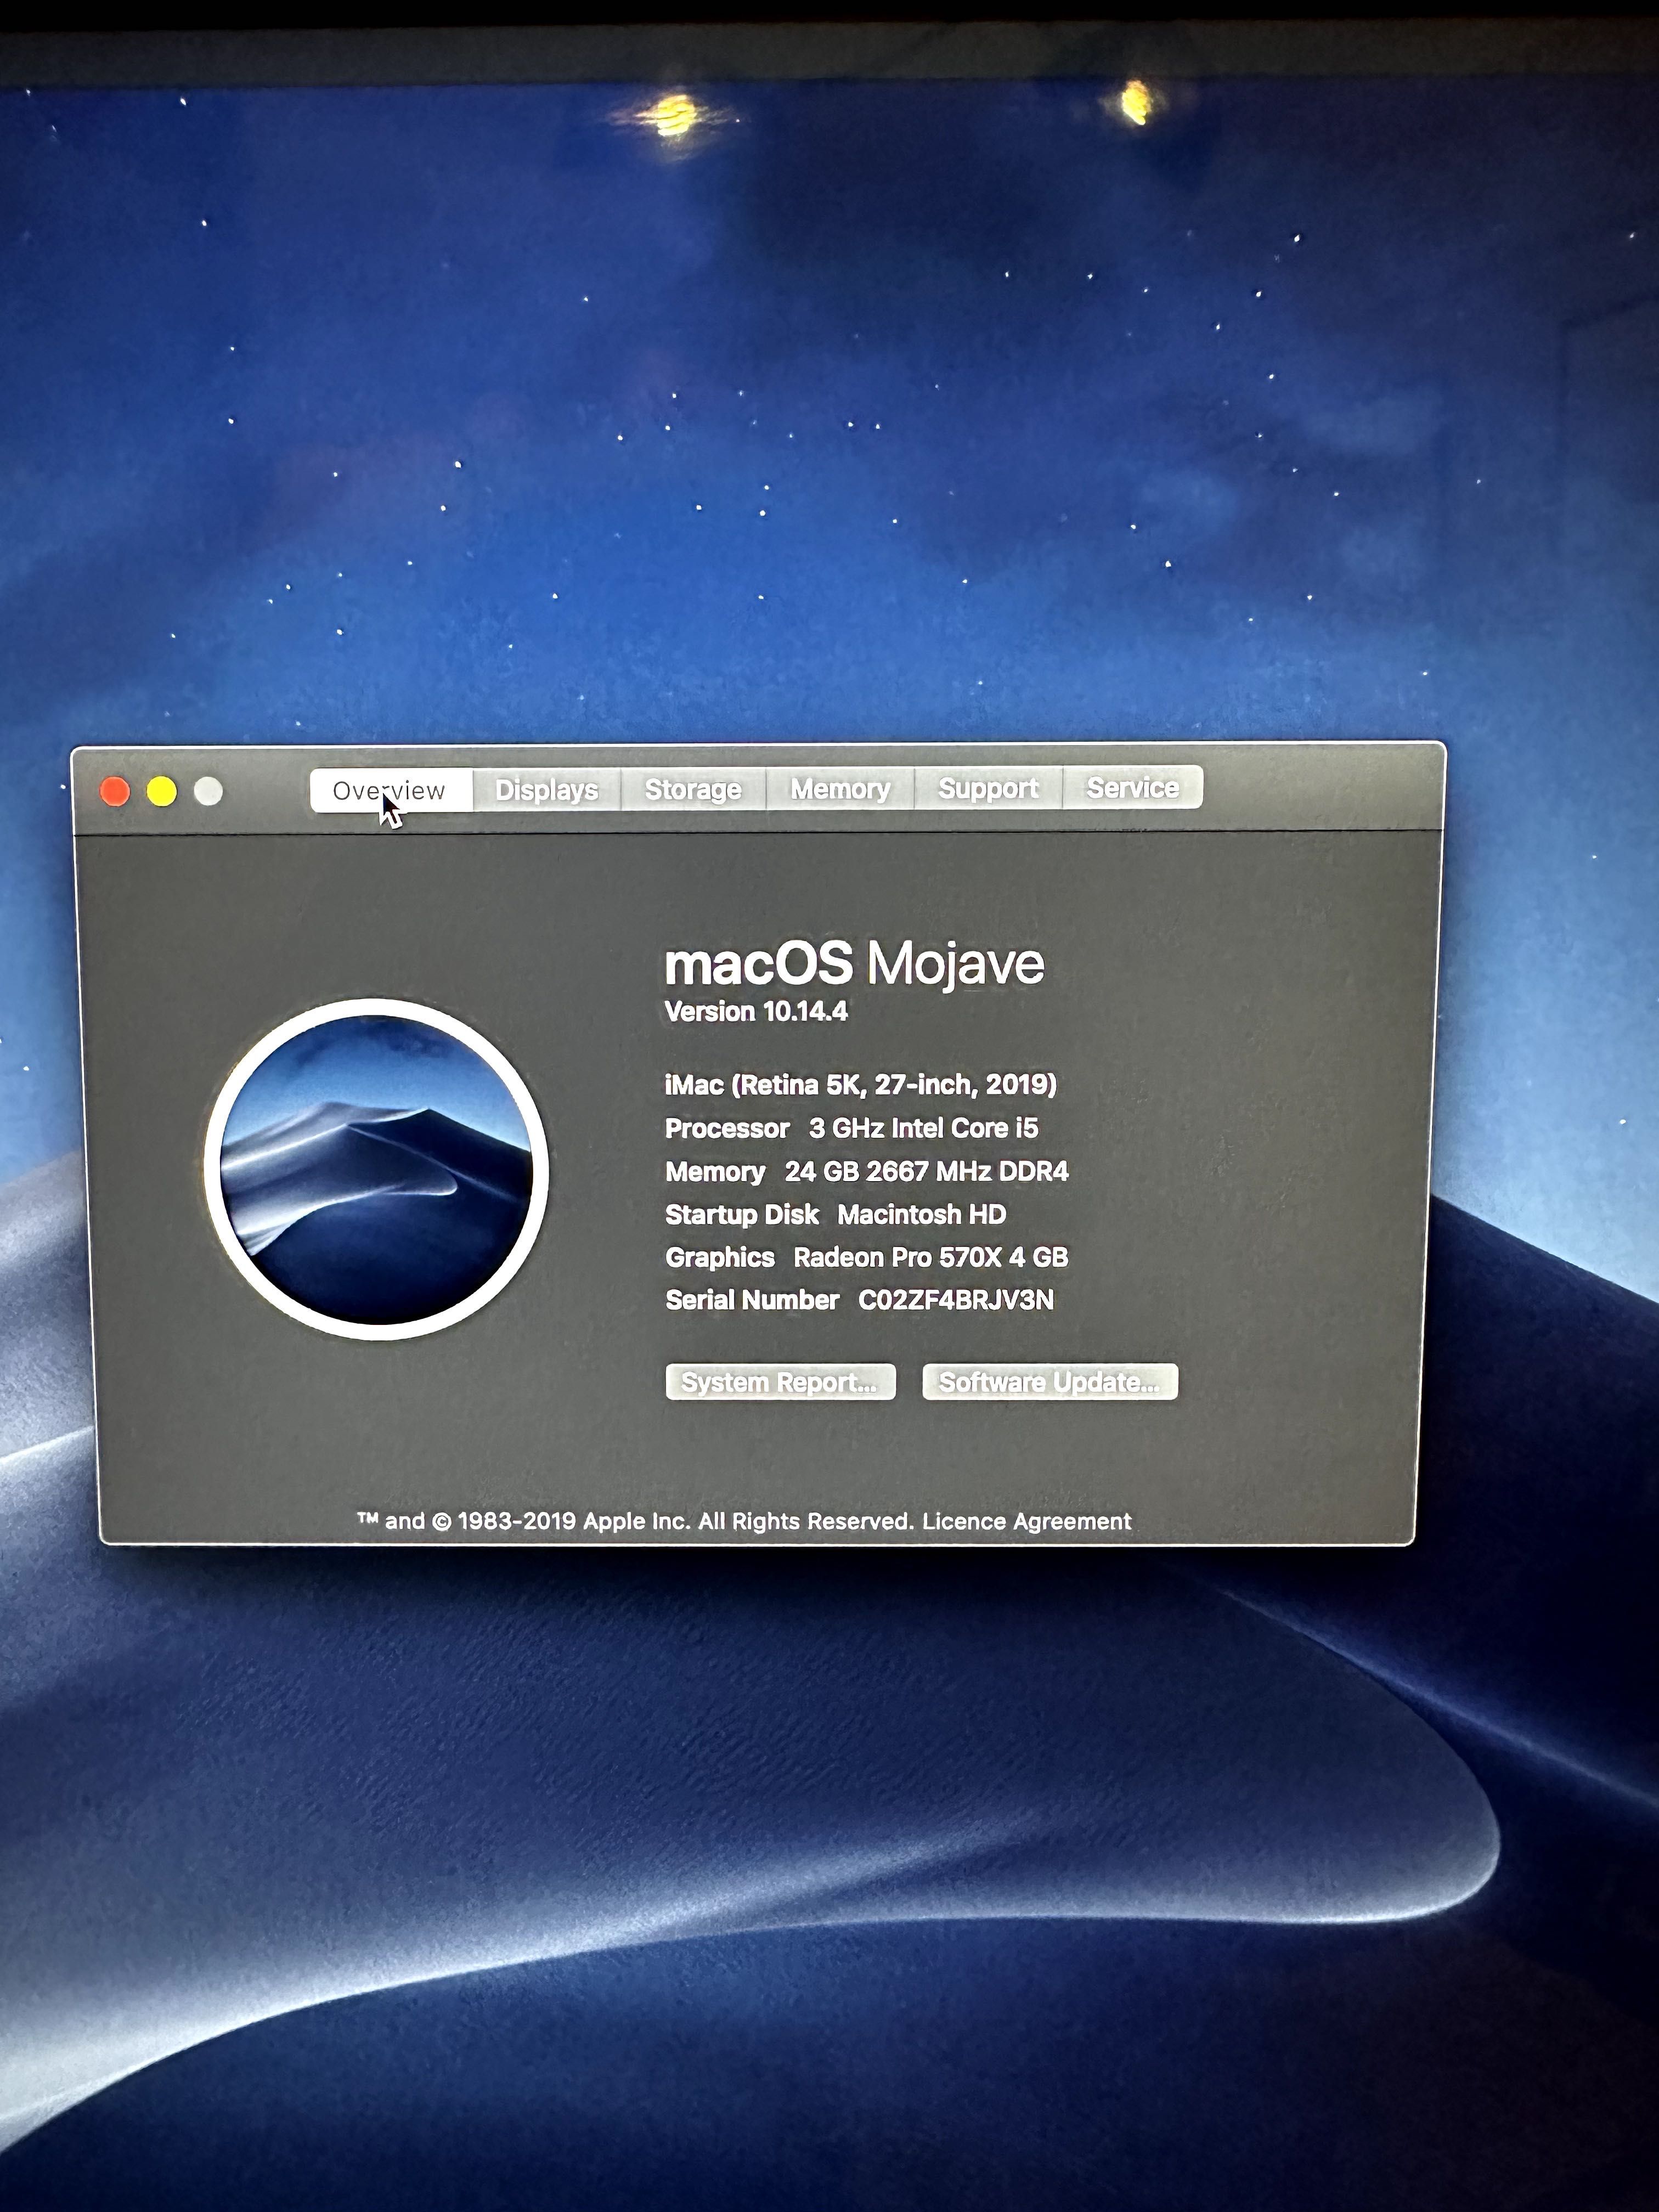Click the System Report button
The image size is (1659, 2212).
pos(780,1382)
